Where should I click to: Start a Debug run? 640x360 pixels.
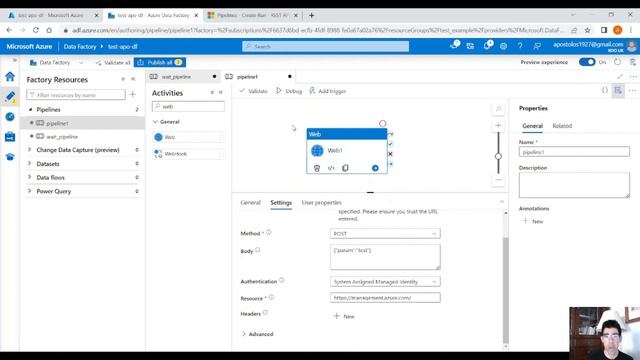[x=289, y=91]
